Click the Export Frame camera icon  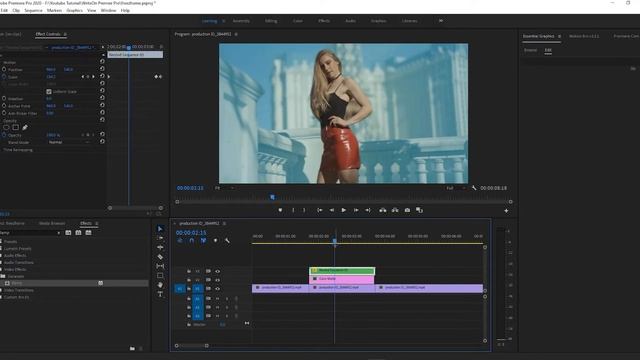pos(407,210)
